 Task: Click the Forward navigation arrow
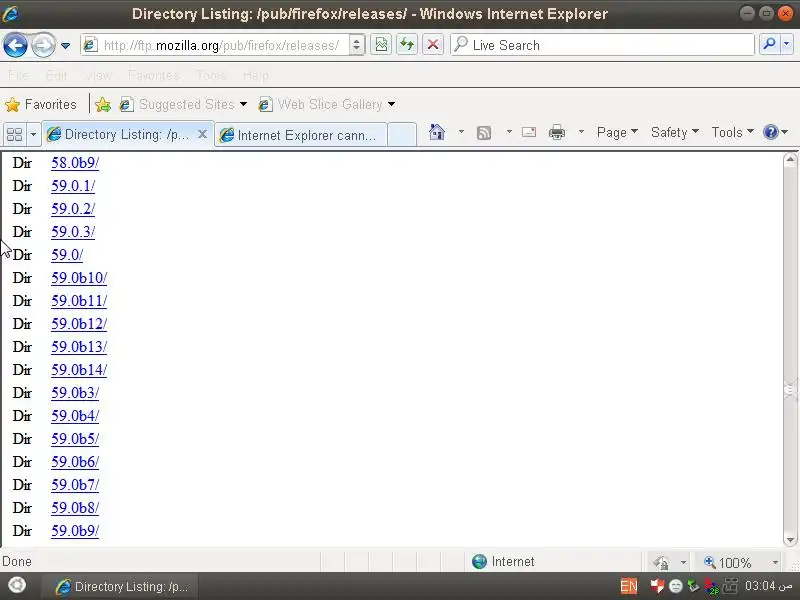pos(43,45)
